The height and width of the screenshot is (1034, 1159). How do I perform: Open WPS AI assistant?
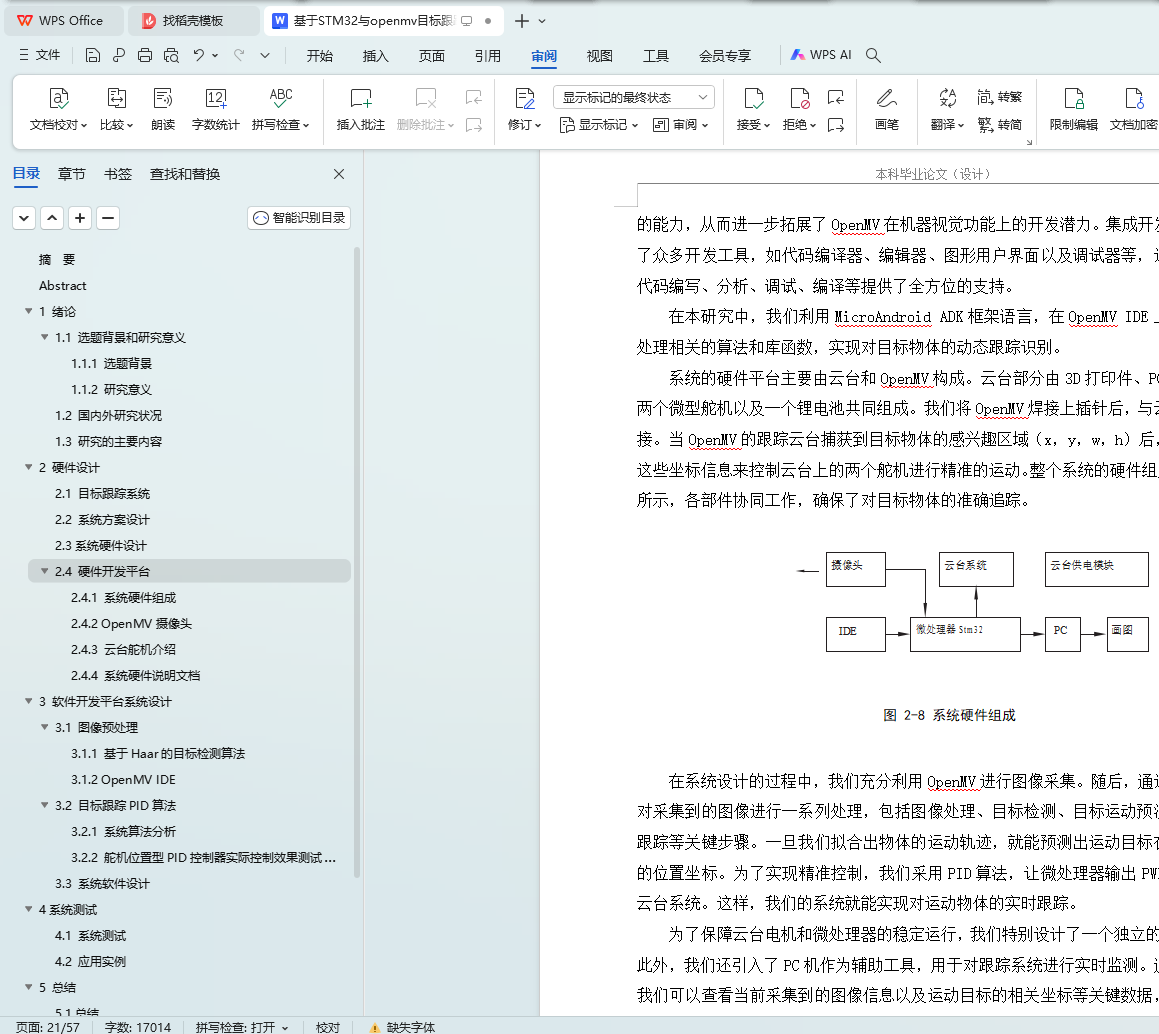[x=820, y=55]
